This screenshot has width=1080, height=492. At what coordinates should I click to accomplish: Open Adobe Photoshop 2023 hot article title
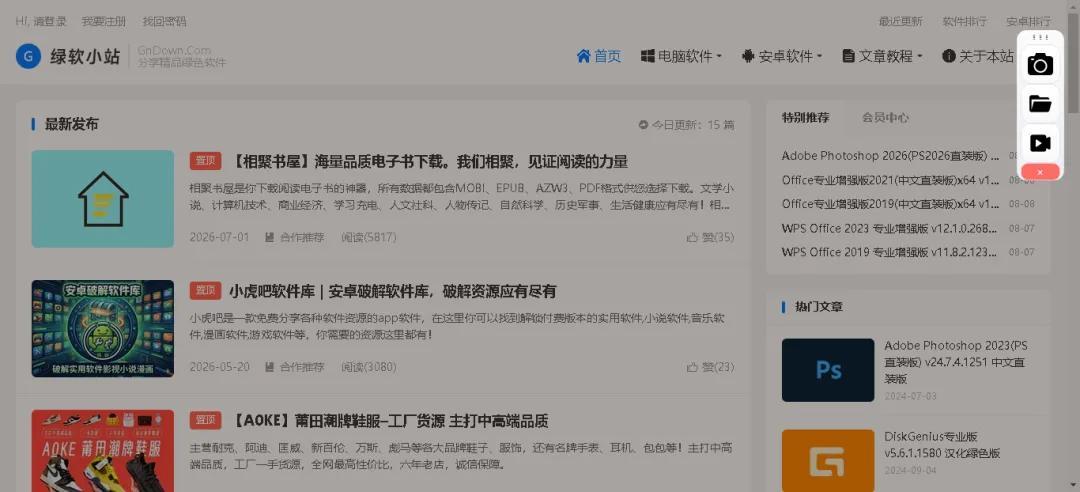point(955,362)
